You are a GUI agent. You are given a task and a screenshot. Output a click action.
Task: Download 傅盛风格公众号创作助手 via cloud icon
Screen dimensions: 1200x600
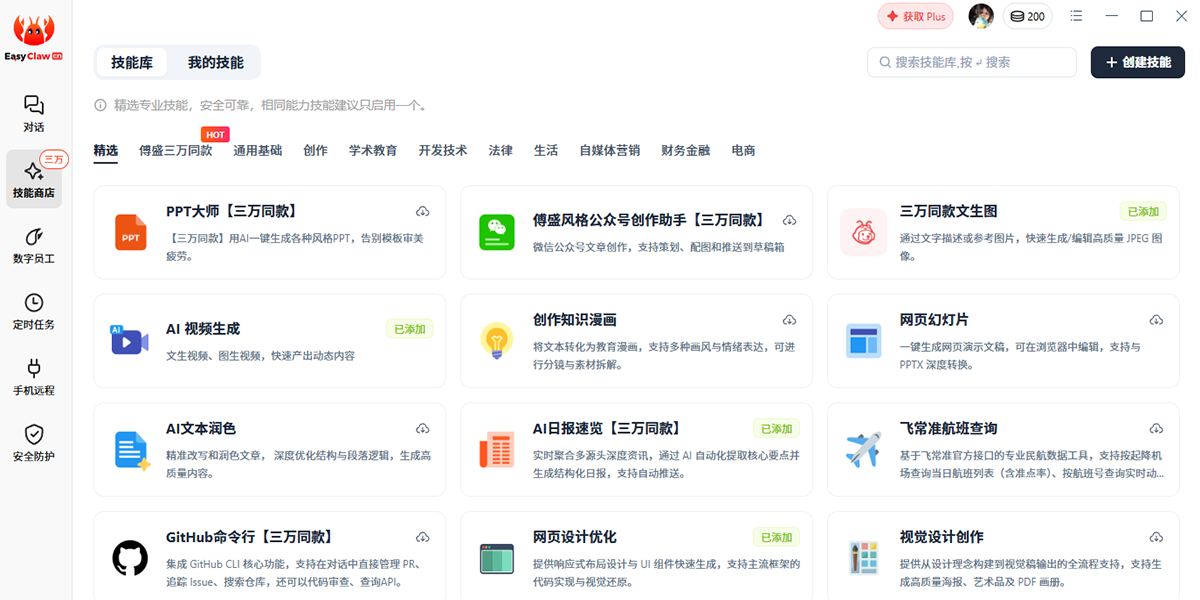click(790, 220)
